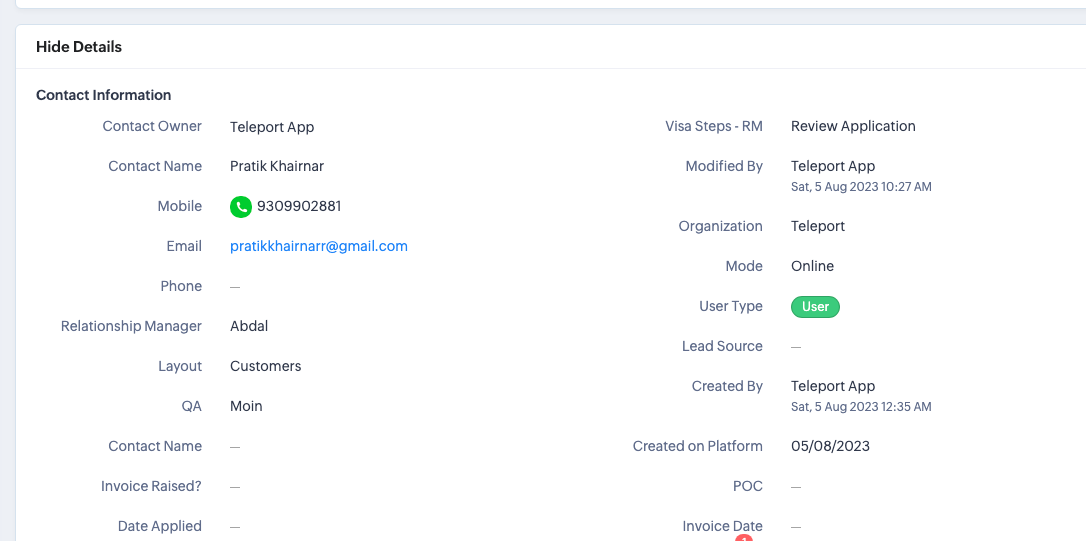Click the Created on Platform date 05/08/2023
1086x541 pixels.
tap(830, 446)
